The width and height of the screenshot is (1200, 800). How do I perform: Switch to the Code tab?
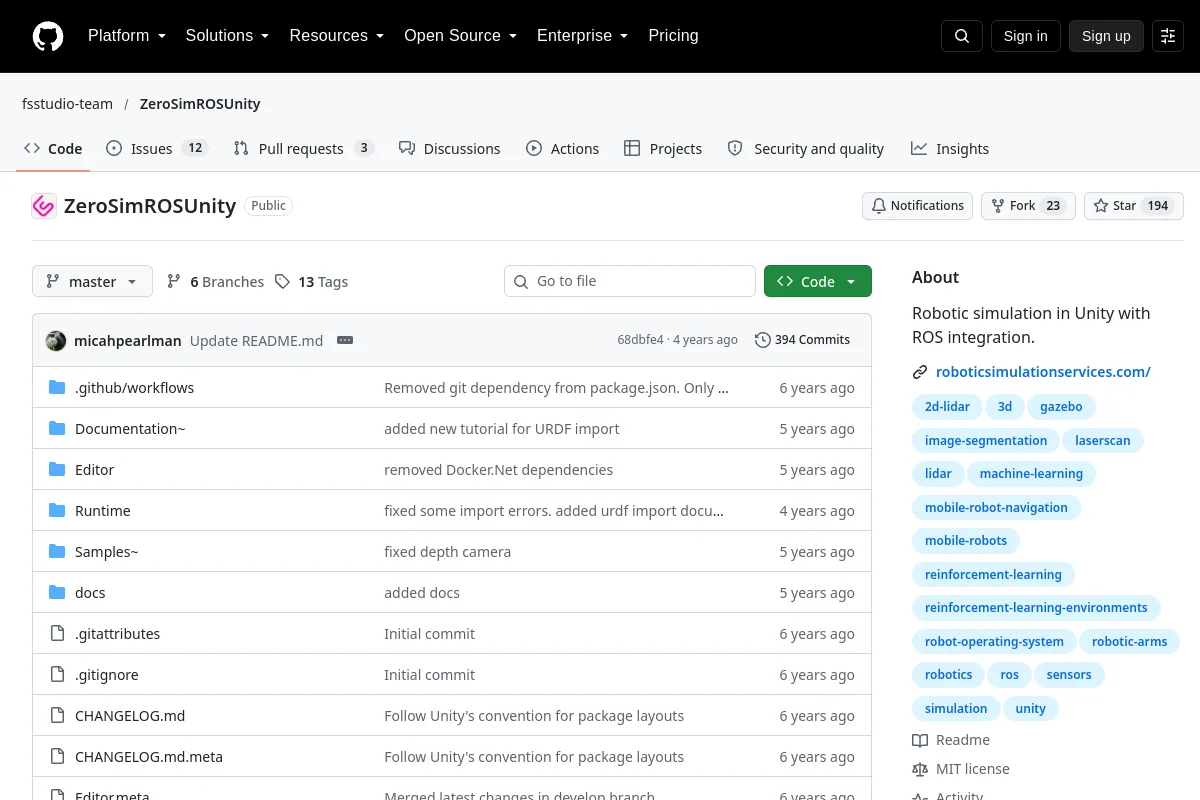pyautogui.click(x=53, y=149)
